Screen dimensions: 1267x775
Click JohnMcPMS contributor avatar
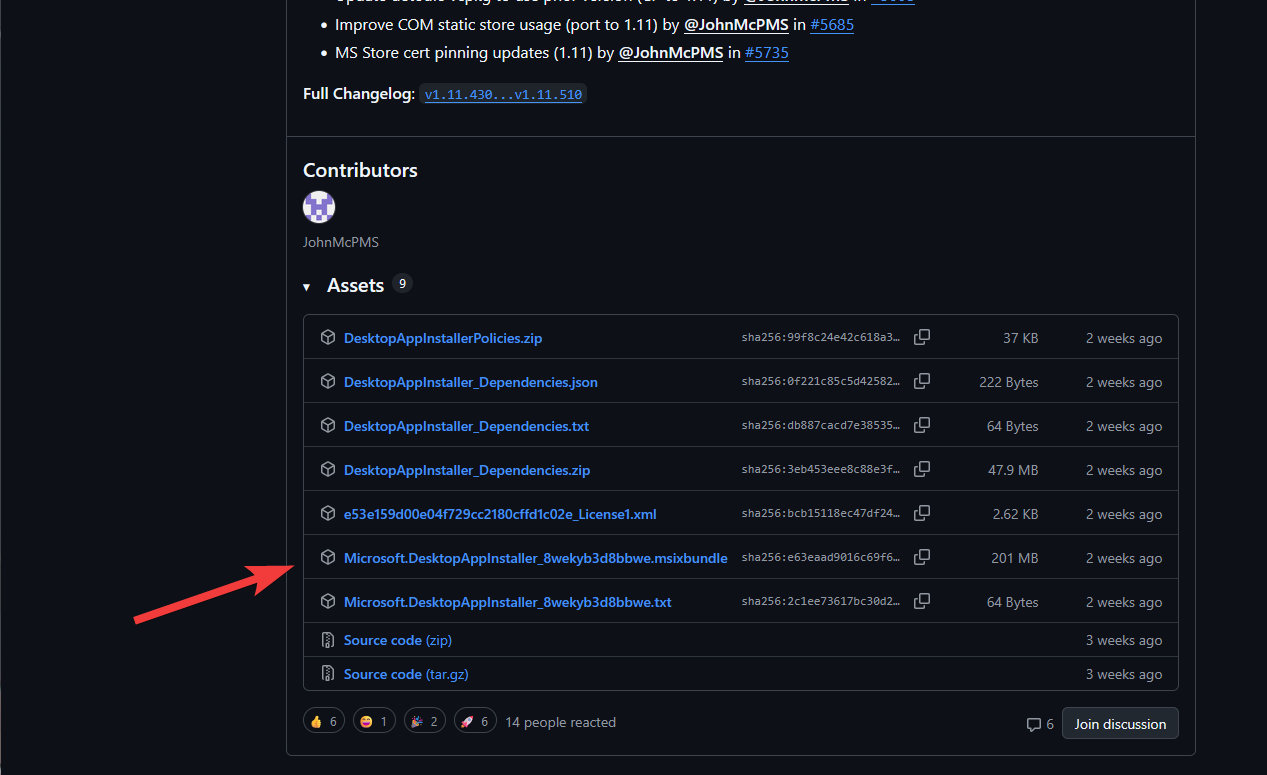pos(319,208)
